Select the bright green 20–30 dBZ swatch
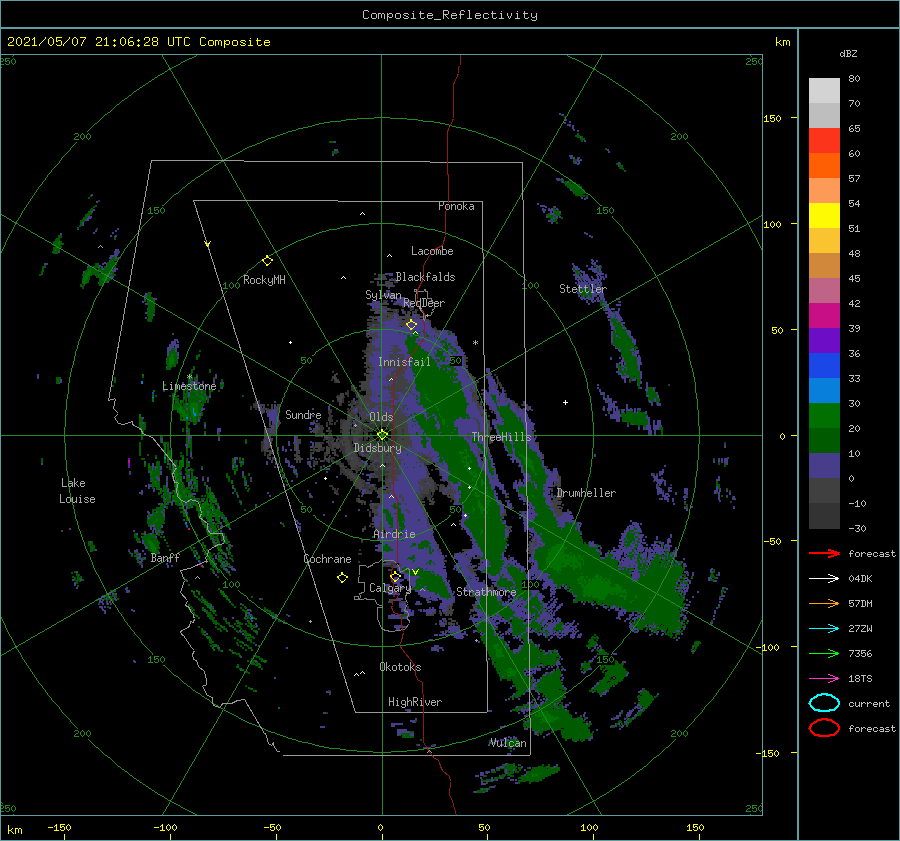This screenshot has height=841, width=900. [824, 416]
